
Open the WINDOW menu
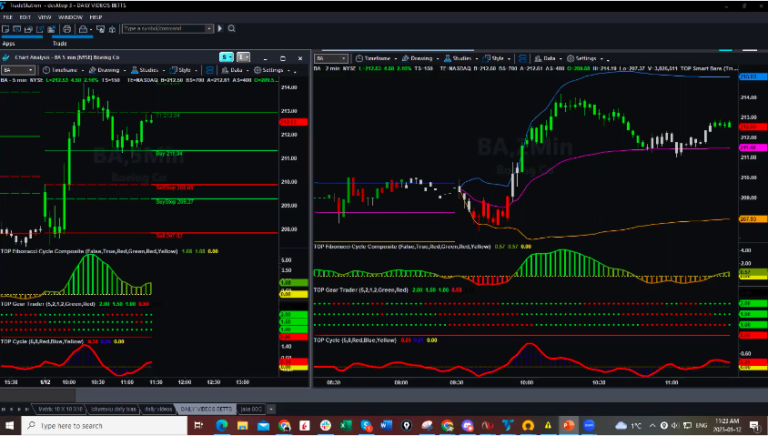[x=70, y=19]
